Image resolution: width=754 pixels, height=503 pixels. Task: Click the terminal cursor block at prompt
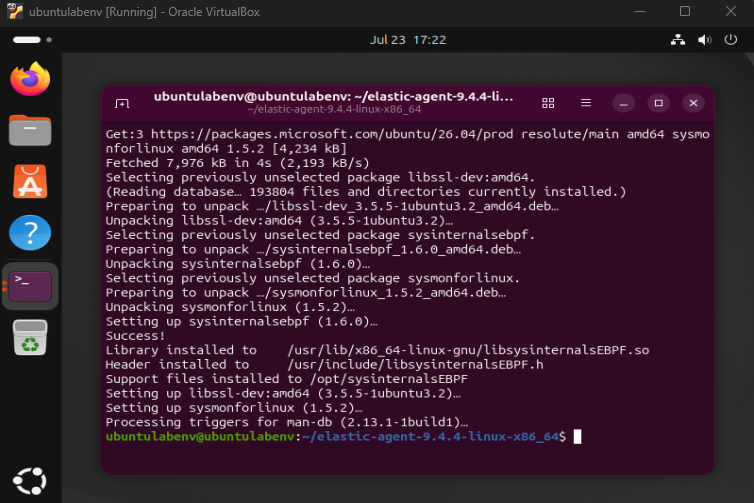tap(578, 437)
